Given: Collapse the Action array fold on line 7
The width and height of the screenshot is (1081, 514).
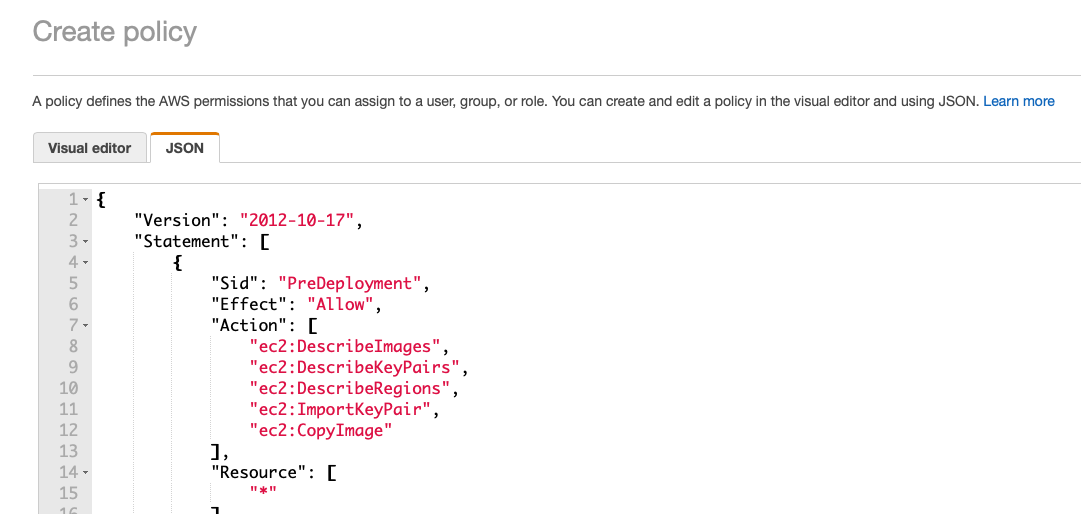Looking at the screenshot, I should (x=85, y=325).
